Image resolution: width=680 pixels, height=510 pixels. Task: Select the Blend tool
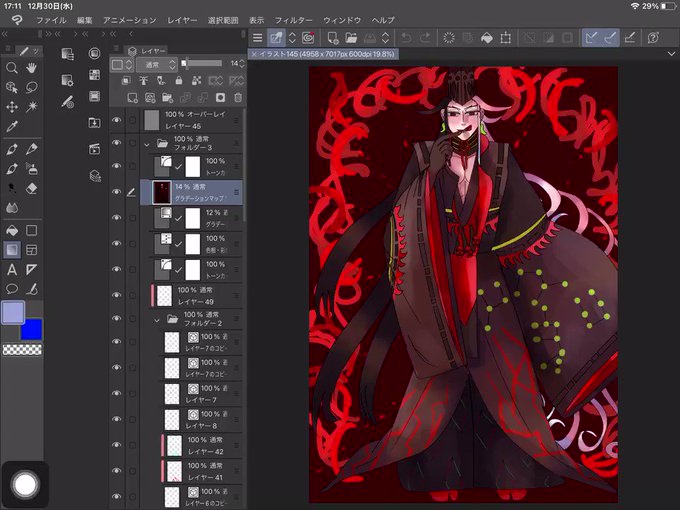(x=12, y=208)
